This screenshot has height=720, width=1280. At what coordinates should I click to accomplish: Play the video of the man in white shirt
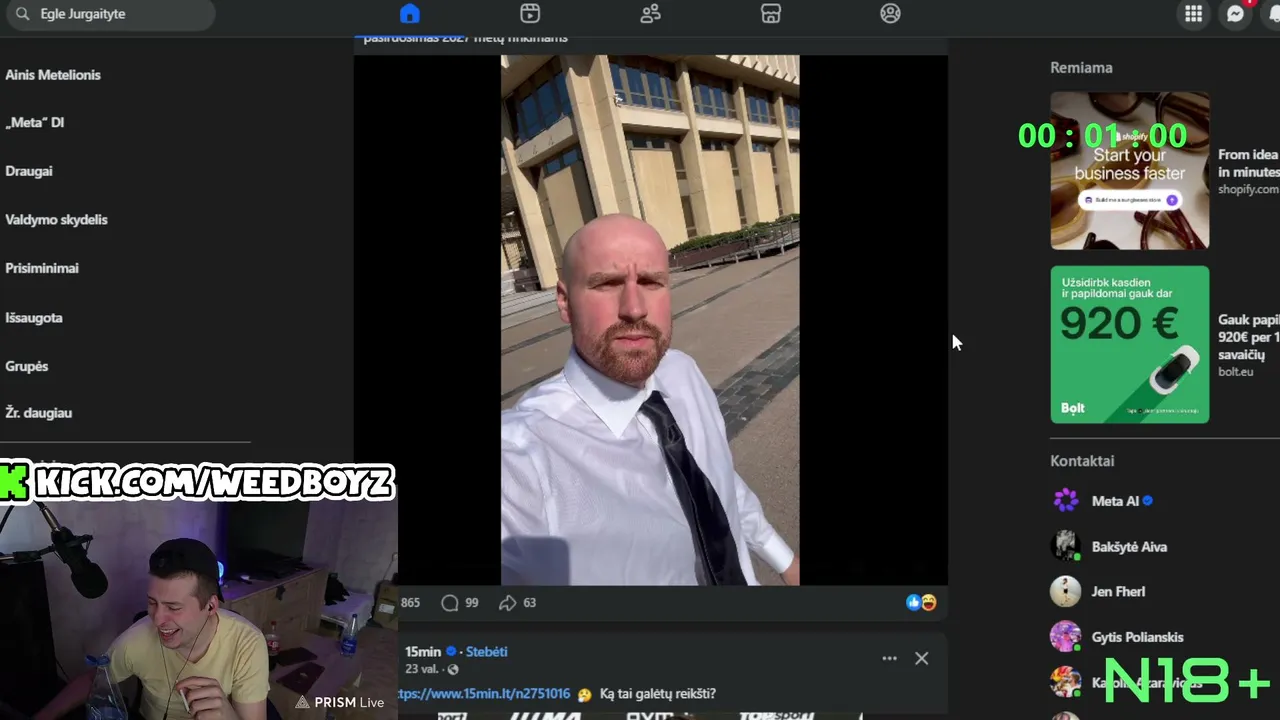650,320
